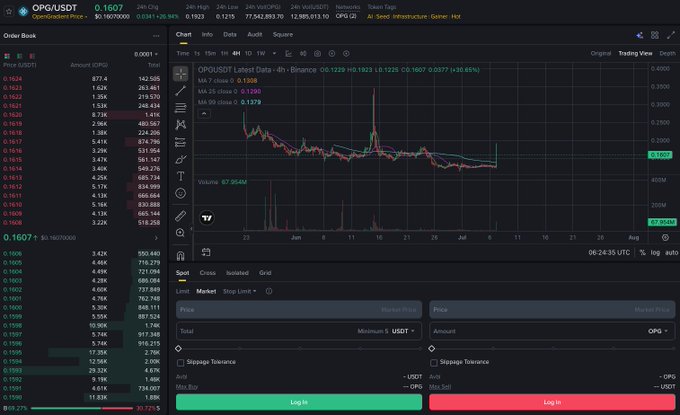Viewport: 680px width, 415px height.
Task: Click the Max Buy link
Action: pyautogui.click(x=186, y=386)
